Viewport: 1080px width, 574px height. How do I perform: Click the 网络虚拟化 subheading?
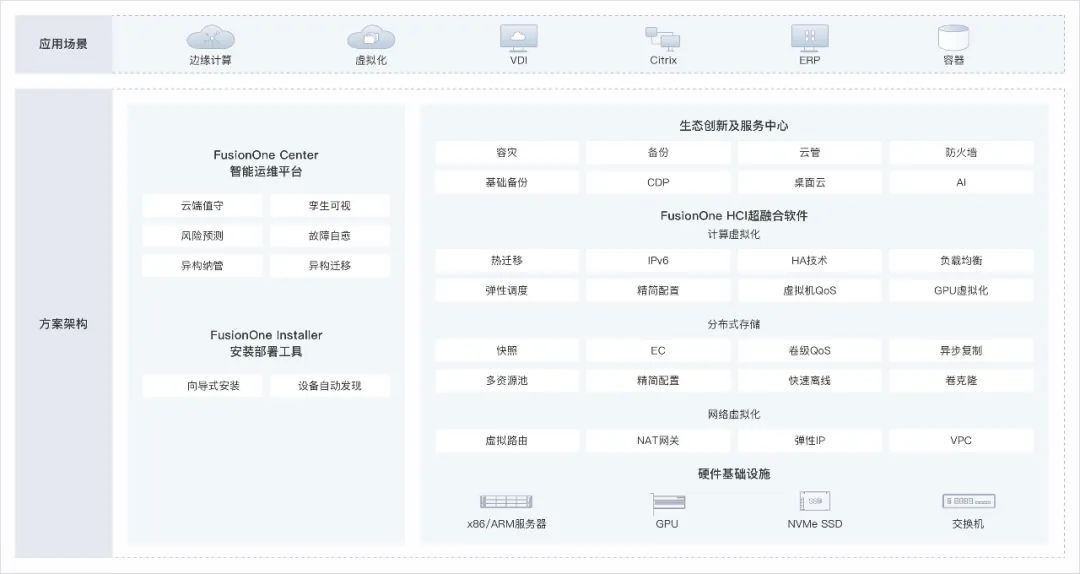pos(734,414)
